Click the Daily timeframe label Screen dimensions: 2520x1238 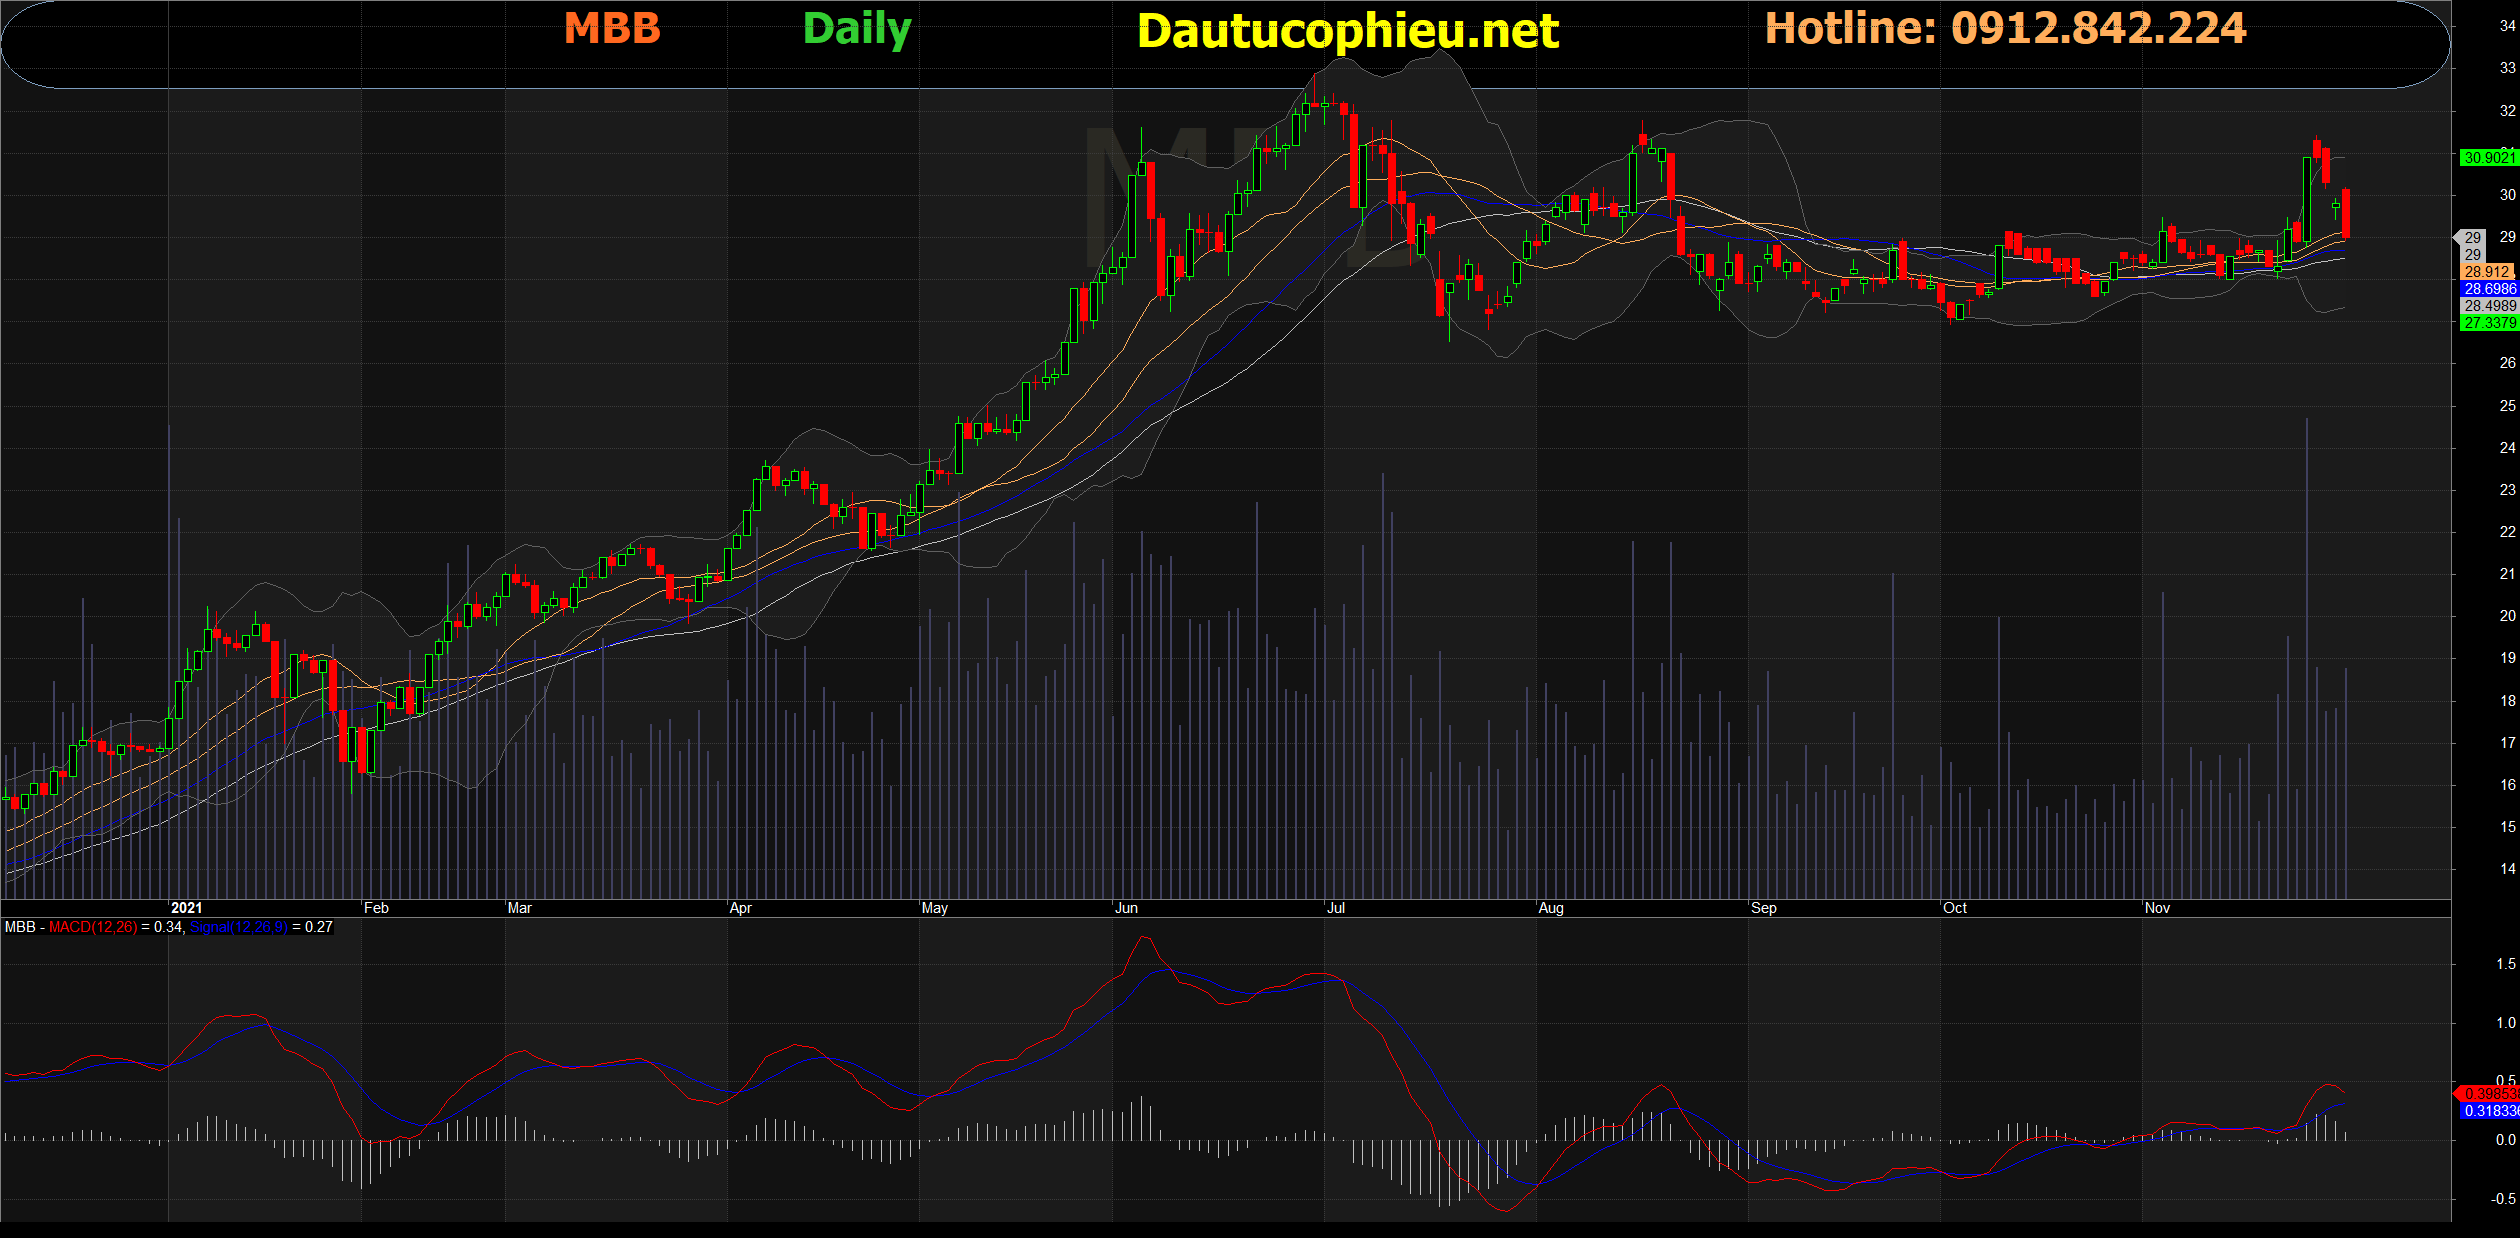click(857, 29)
